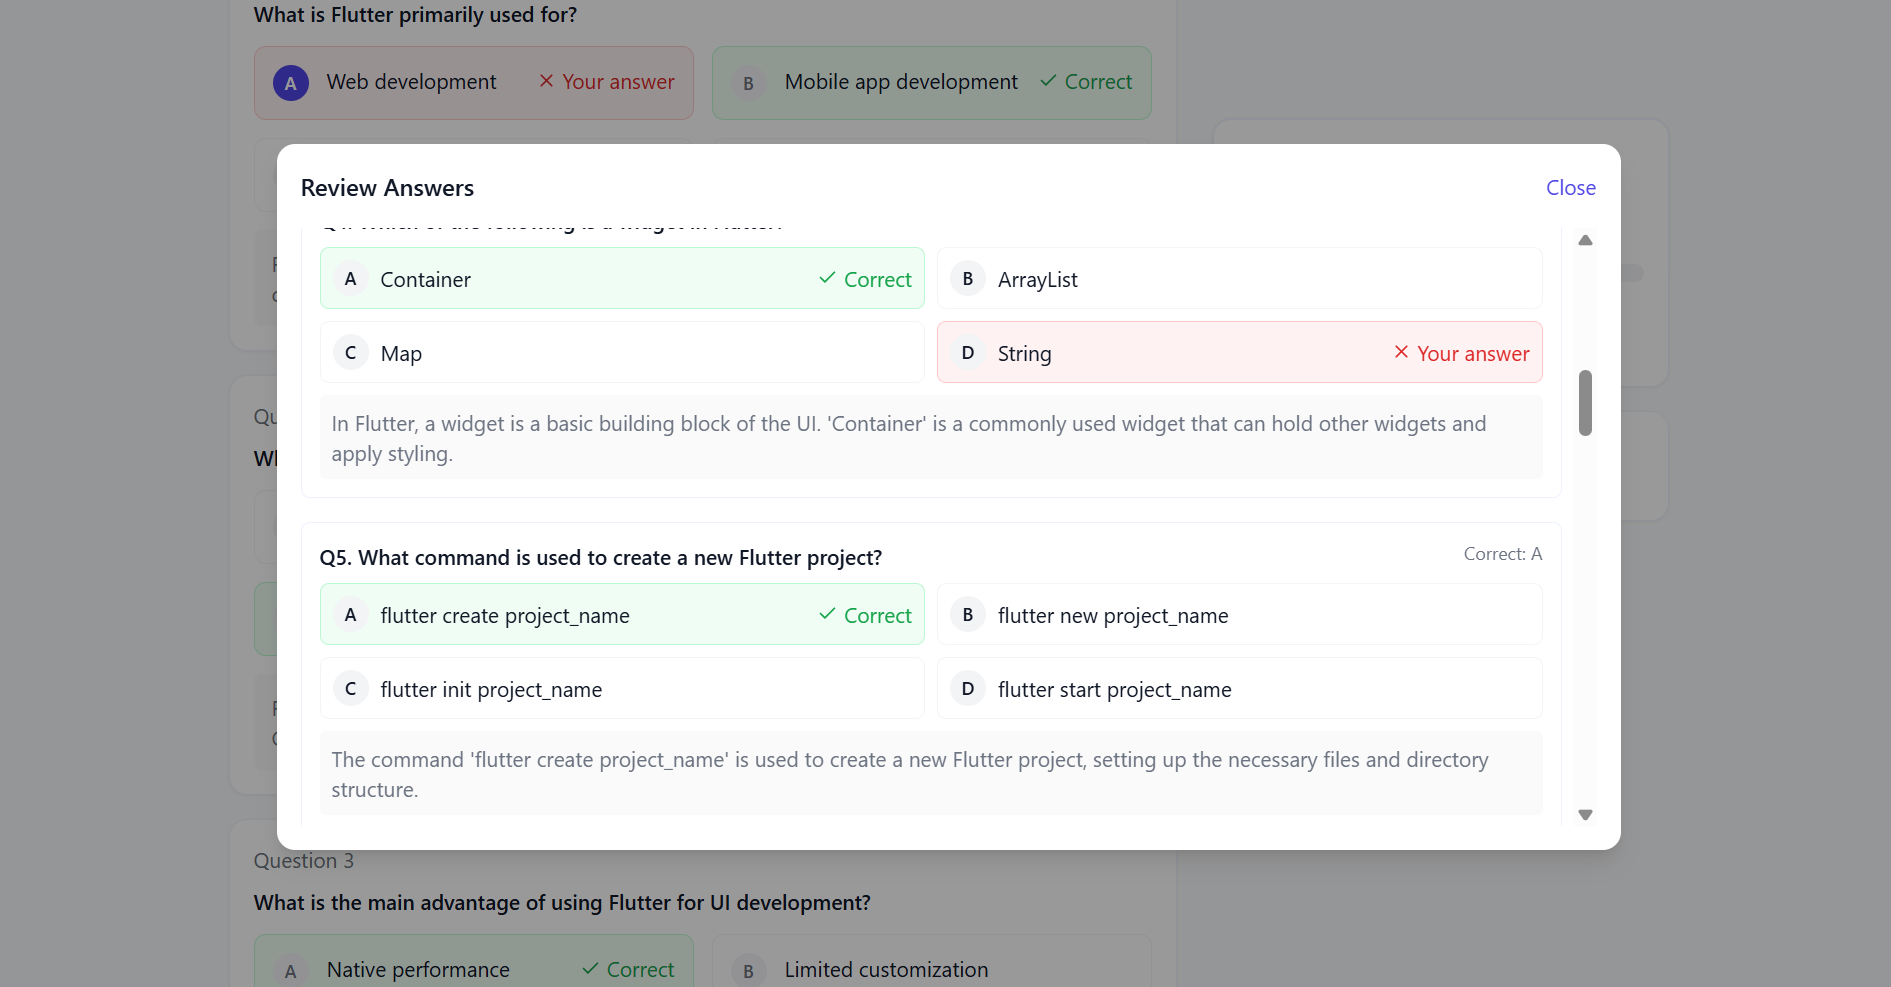Click the B badge for Mobile app development
This screenshot has height=987, width=1891.
(748, 83)
